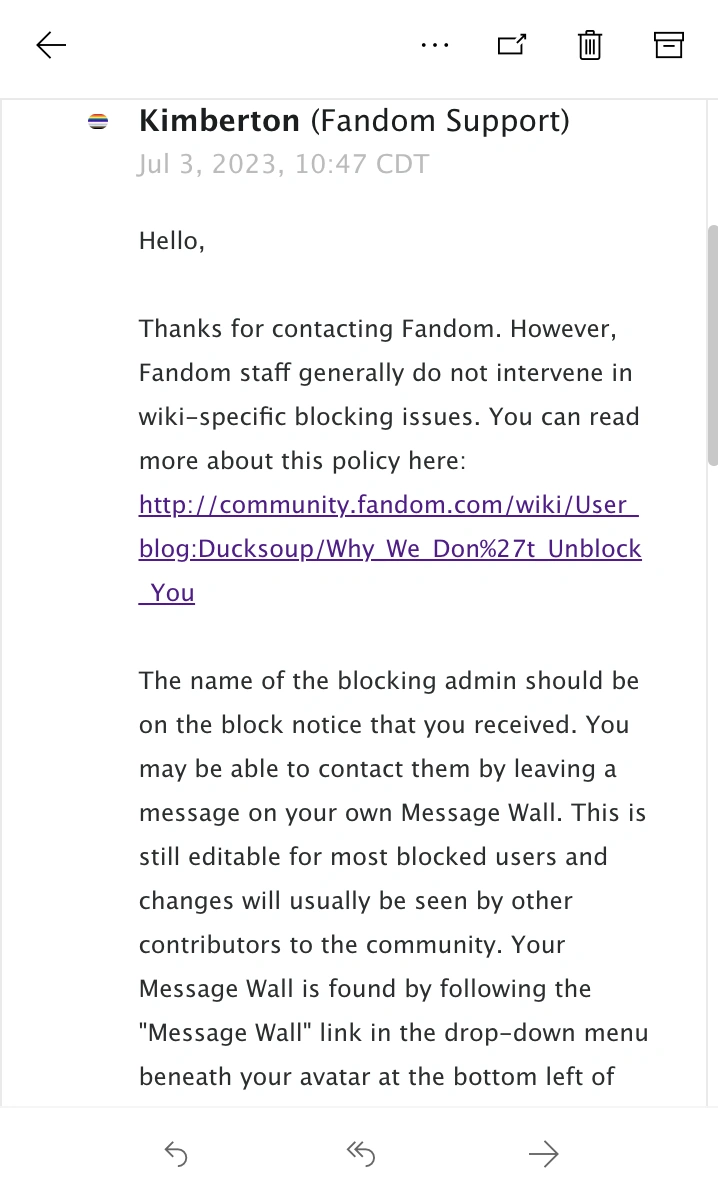Delete this email using the trash icon

(x=589, y=45)
